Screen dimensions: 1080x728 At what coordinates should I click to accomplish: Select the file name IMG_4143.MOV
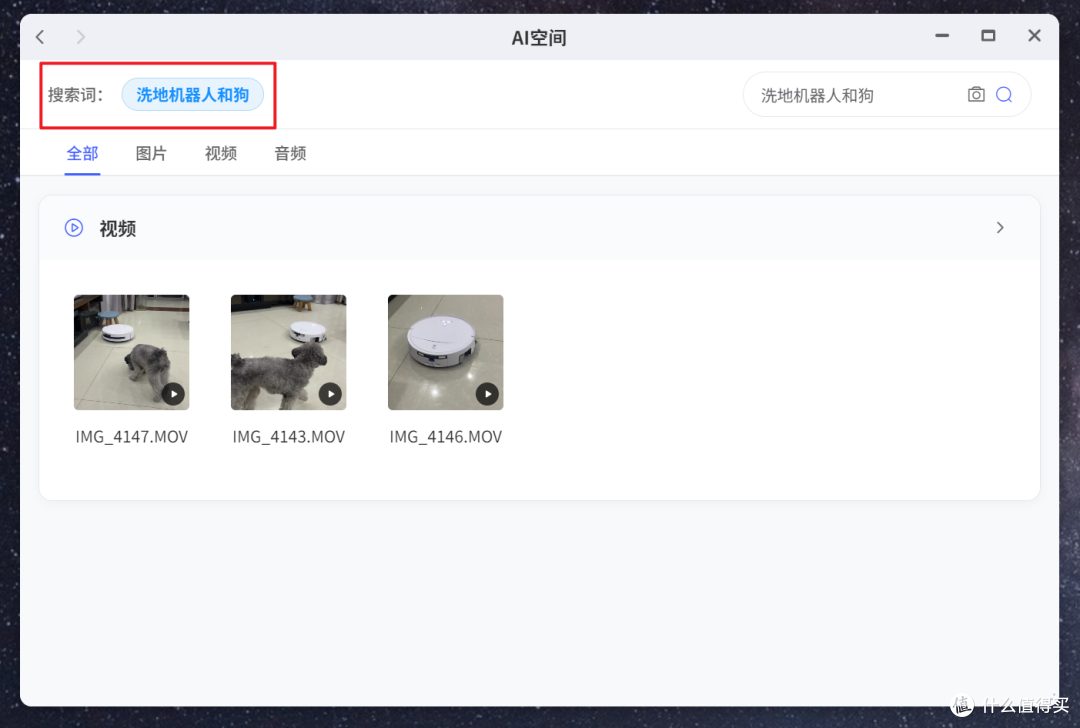(x=289, y=437)
